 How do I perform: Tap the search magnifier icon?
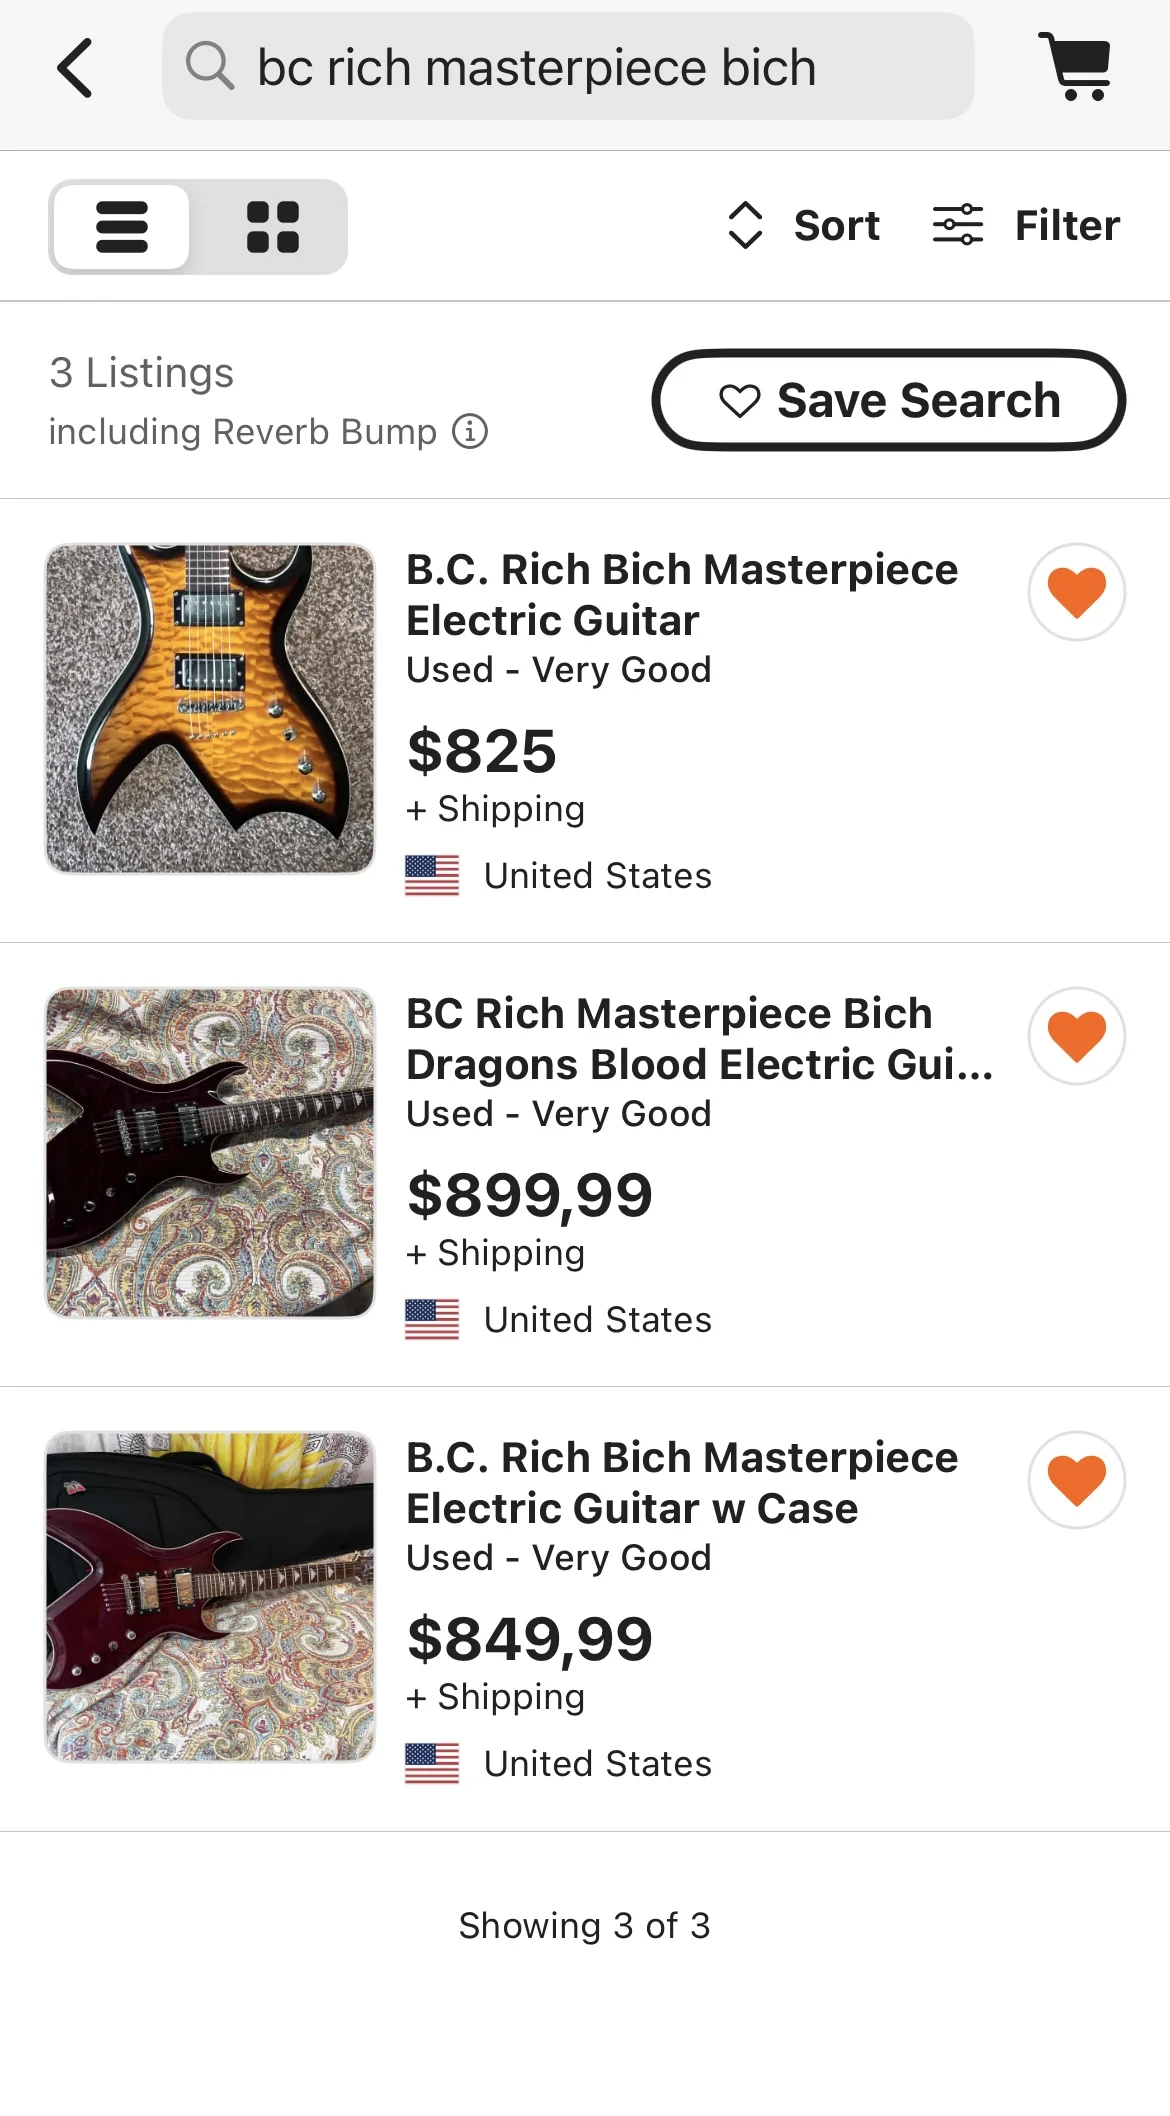(210, 67)
